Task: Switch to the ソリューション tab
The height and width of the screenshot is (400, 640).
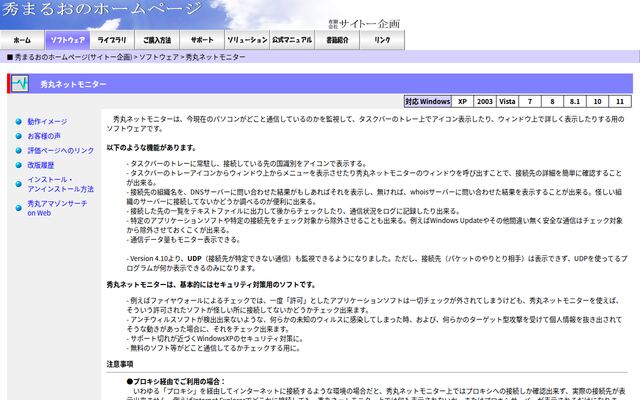Action: point(247,40)
